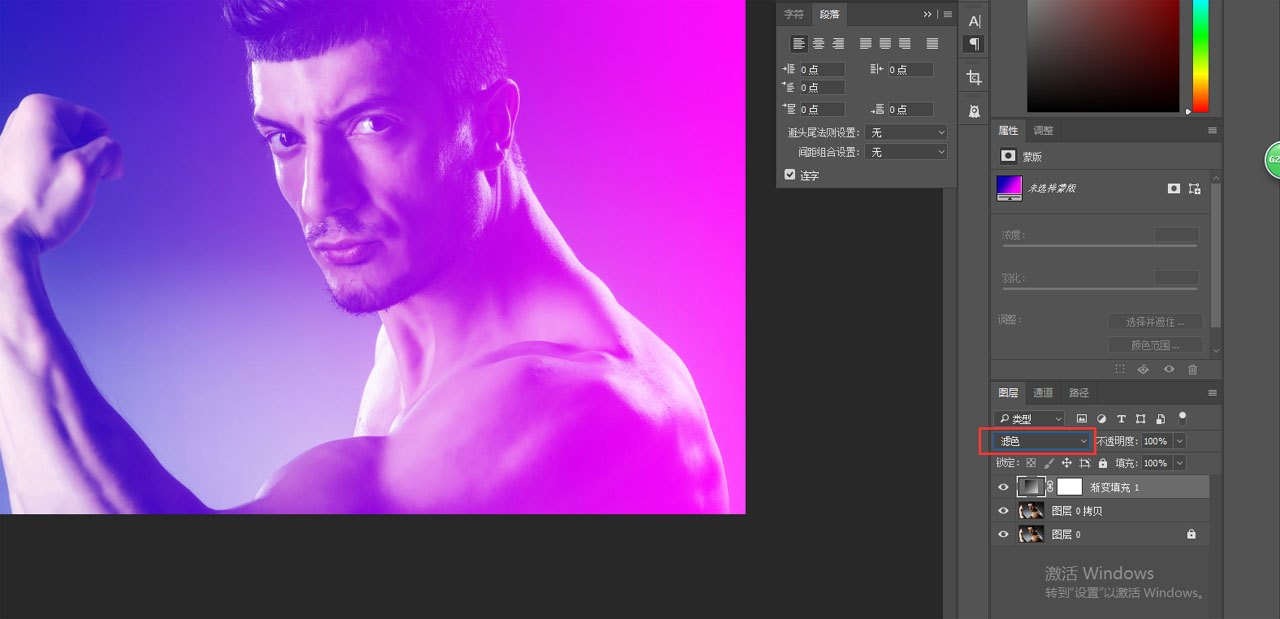
Task: Choose justify last right paragraph icon
Action: point(905,43)
